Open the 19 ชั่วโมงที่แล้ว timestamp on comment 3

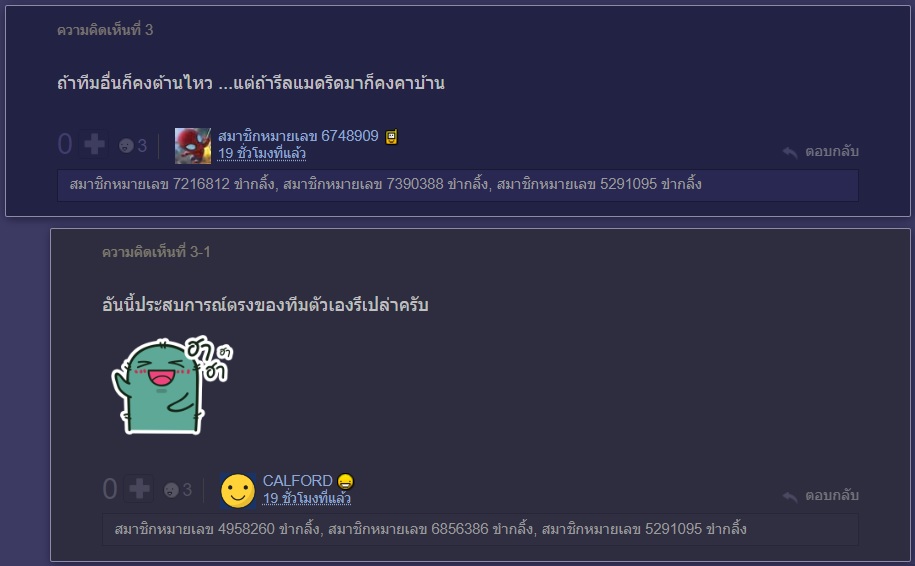click(261, 153)
